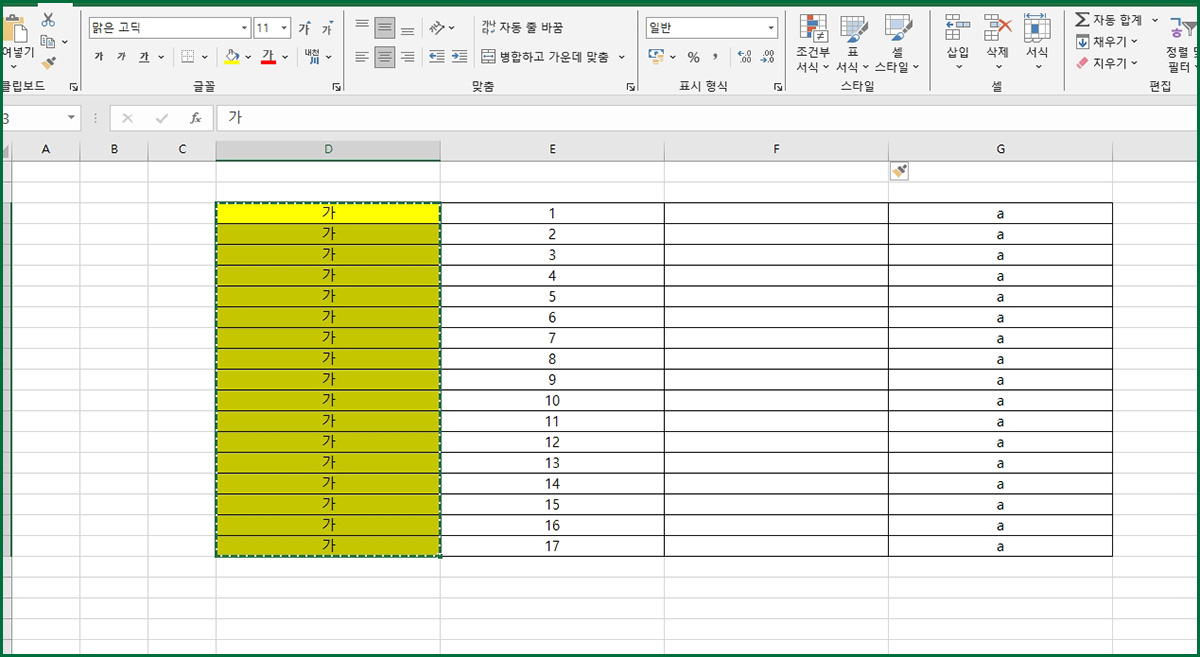Open 셀 스타일 cell styles
Viewport: 1200px width, 657px height.
pos(897,44)
